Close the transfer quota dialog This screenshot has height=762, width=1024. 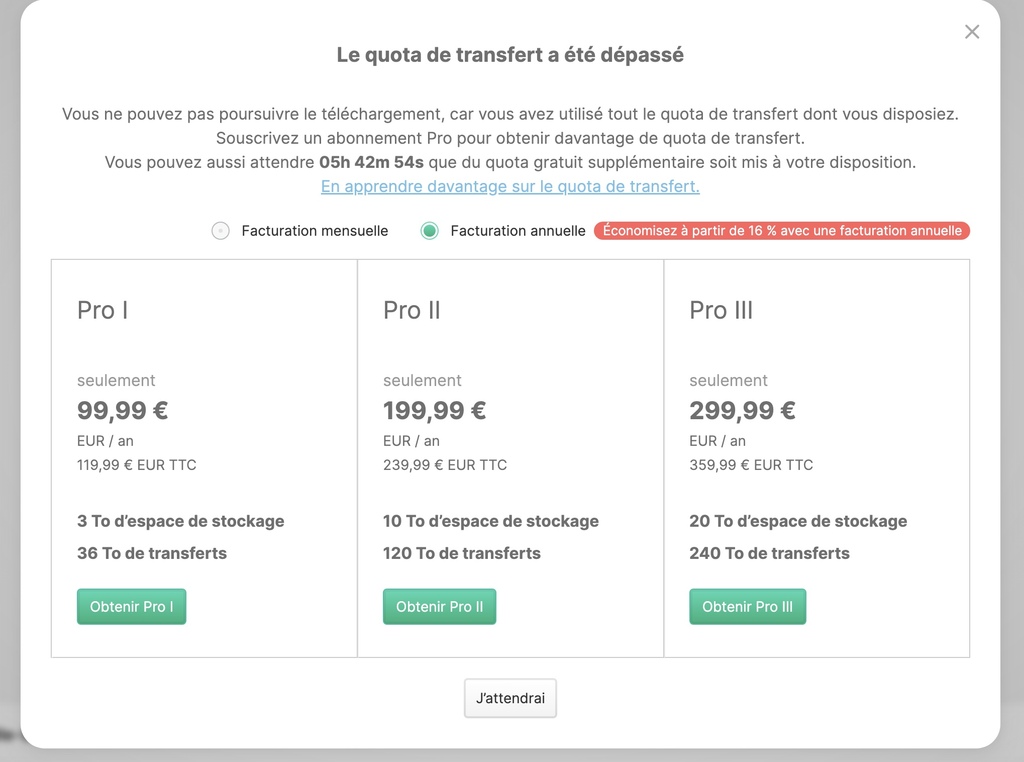pyautogui.click(x=972, y=32)
